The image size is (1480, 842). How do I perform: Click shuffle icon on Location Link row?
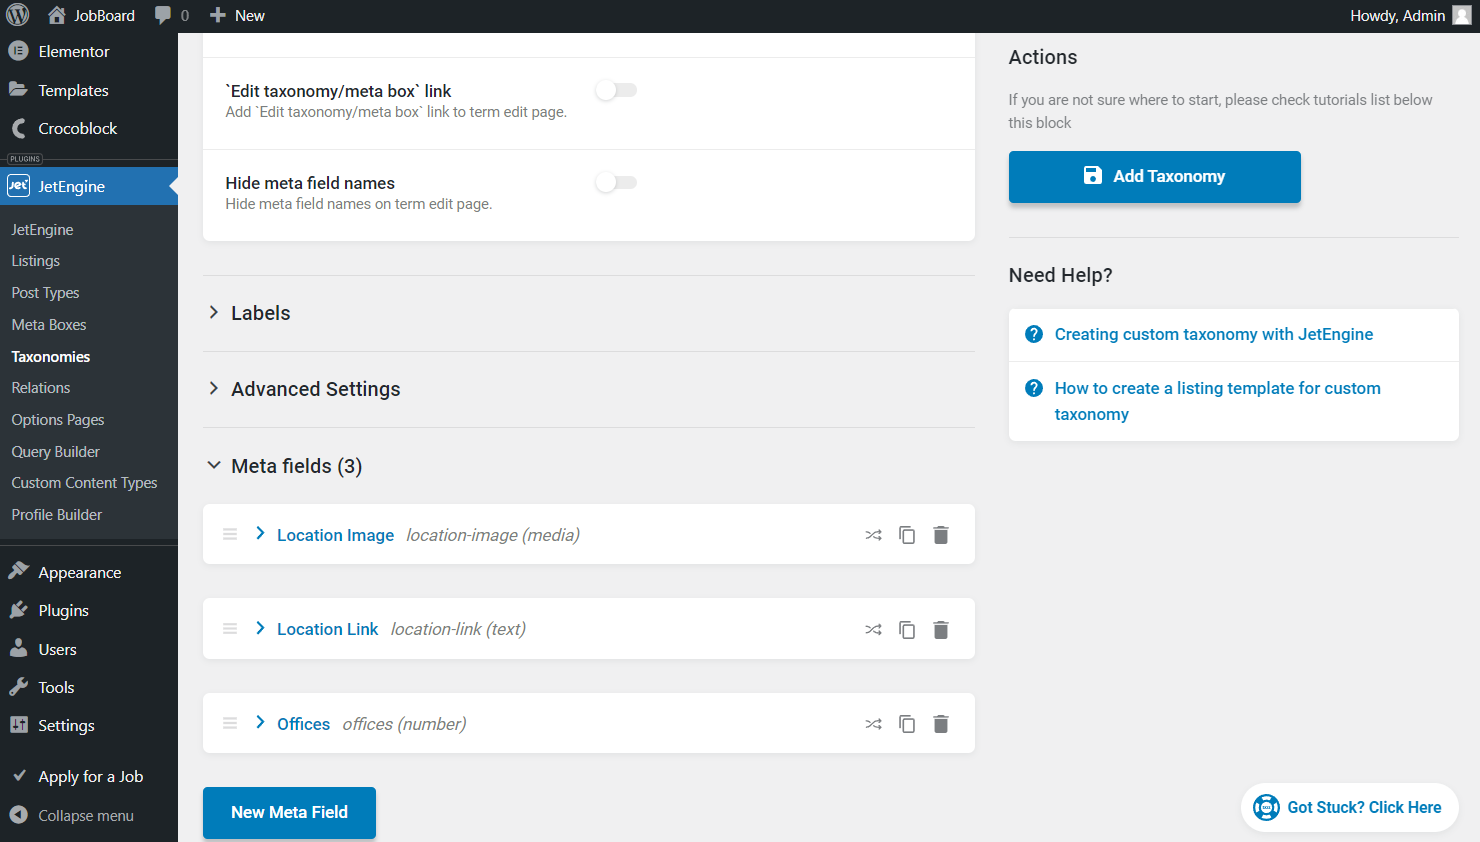coord(873,630)
